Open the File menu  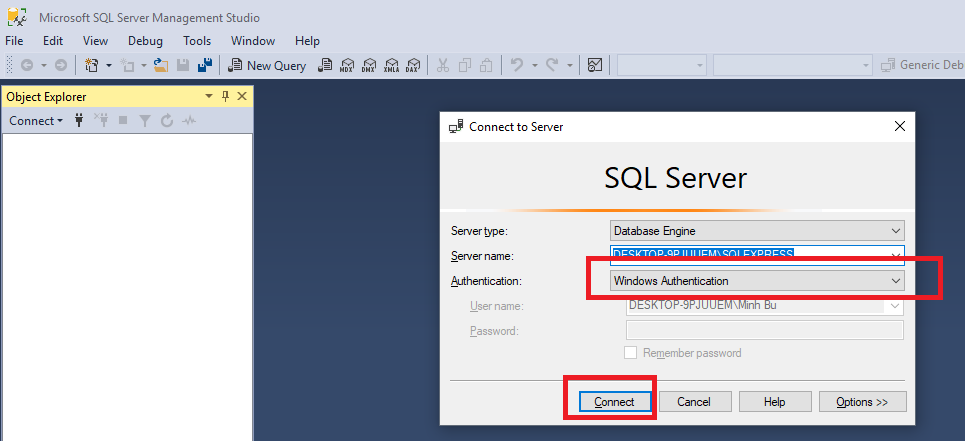tap(14, 41)
